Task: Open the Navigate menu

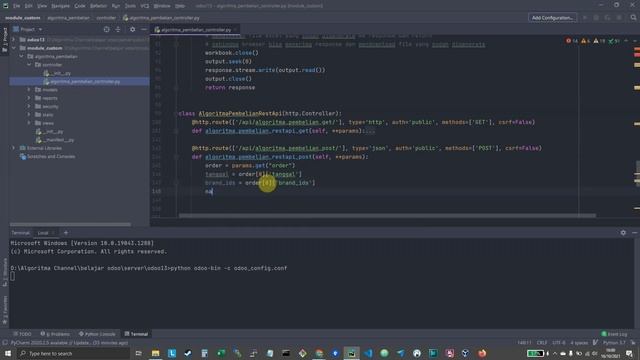Action: [60, 6]
